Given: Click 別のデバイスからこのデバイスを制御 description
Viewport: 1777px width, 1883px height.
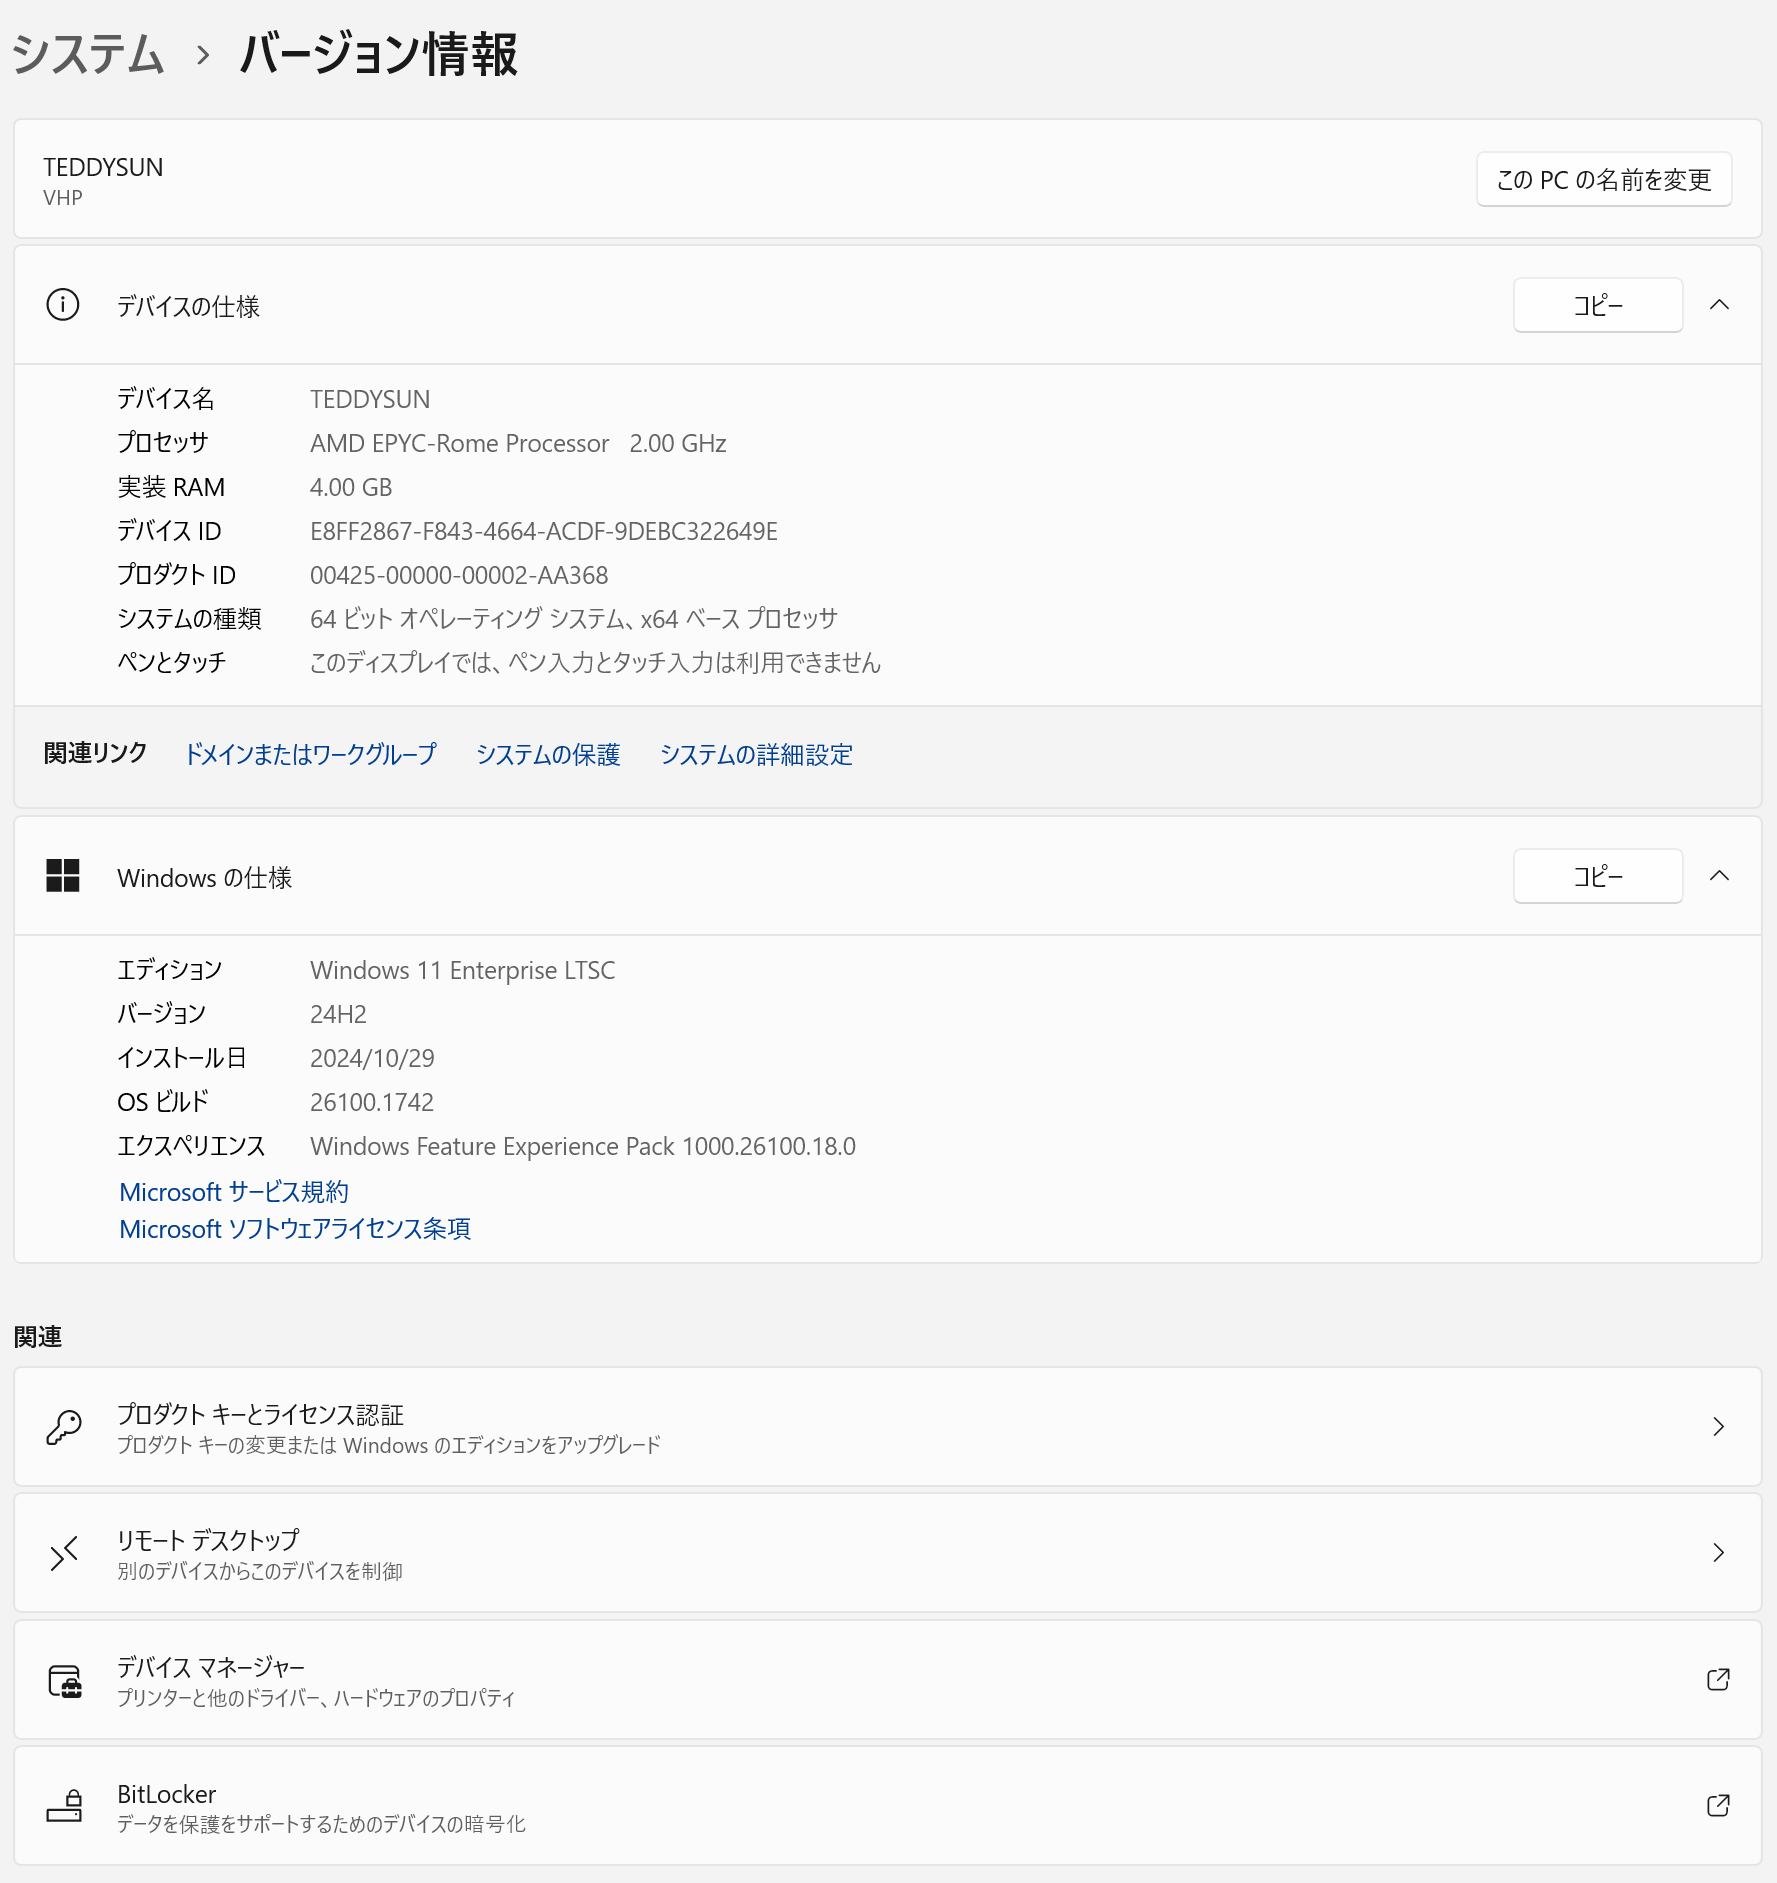Looking at the screenshot, I should 260,1571.
